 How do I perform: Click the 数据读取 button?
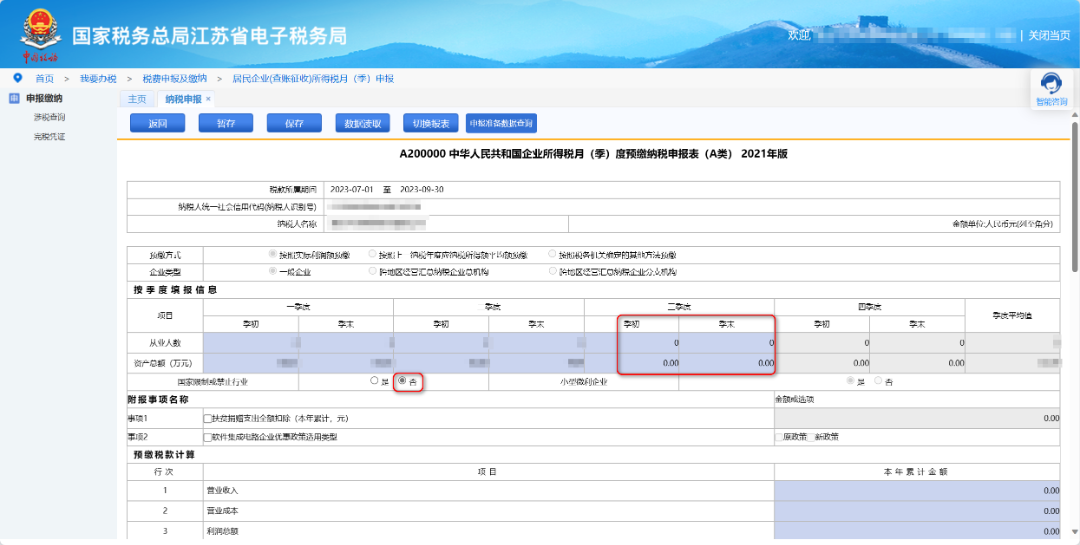point(363,123)
